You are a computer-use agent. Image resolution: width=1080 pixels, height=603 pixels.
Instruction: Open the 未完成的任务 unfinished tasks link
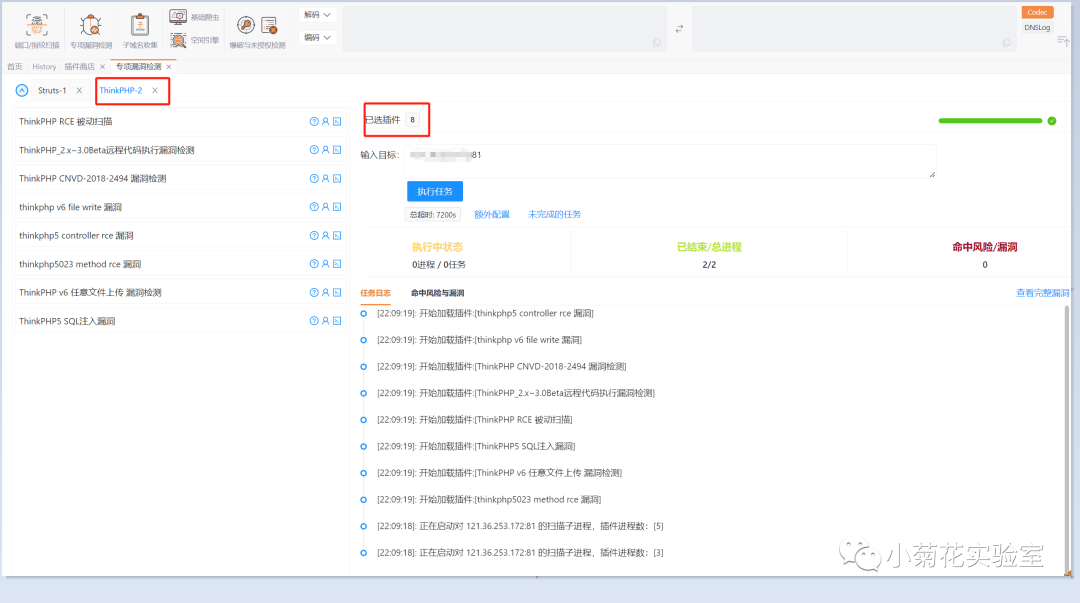pos(554,214)
